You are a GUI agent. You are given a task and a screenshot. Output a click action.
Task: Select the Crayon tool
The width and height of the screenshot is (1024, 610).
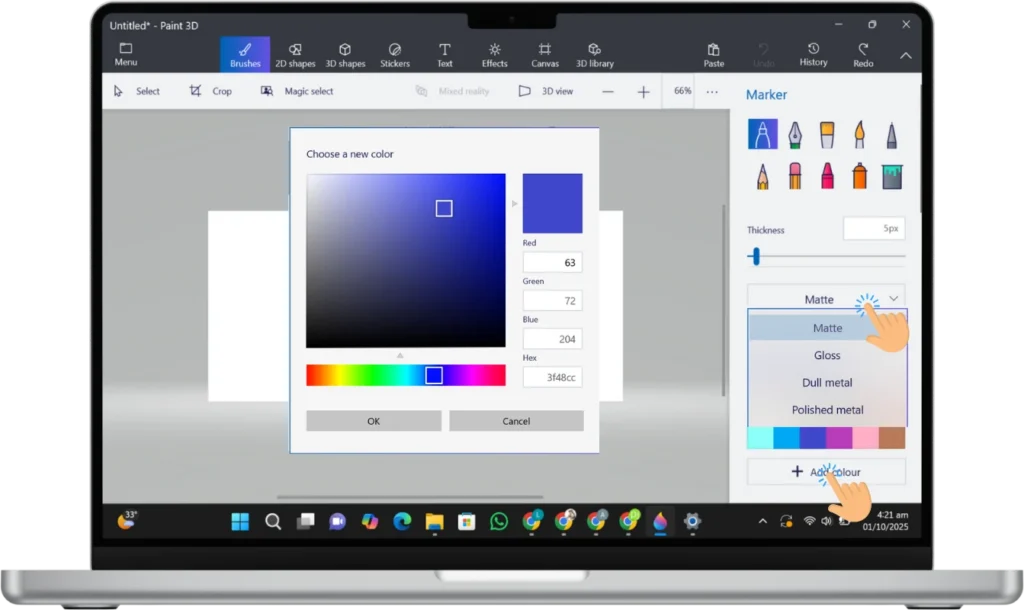point(828,174)
